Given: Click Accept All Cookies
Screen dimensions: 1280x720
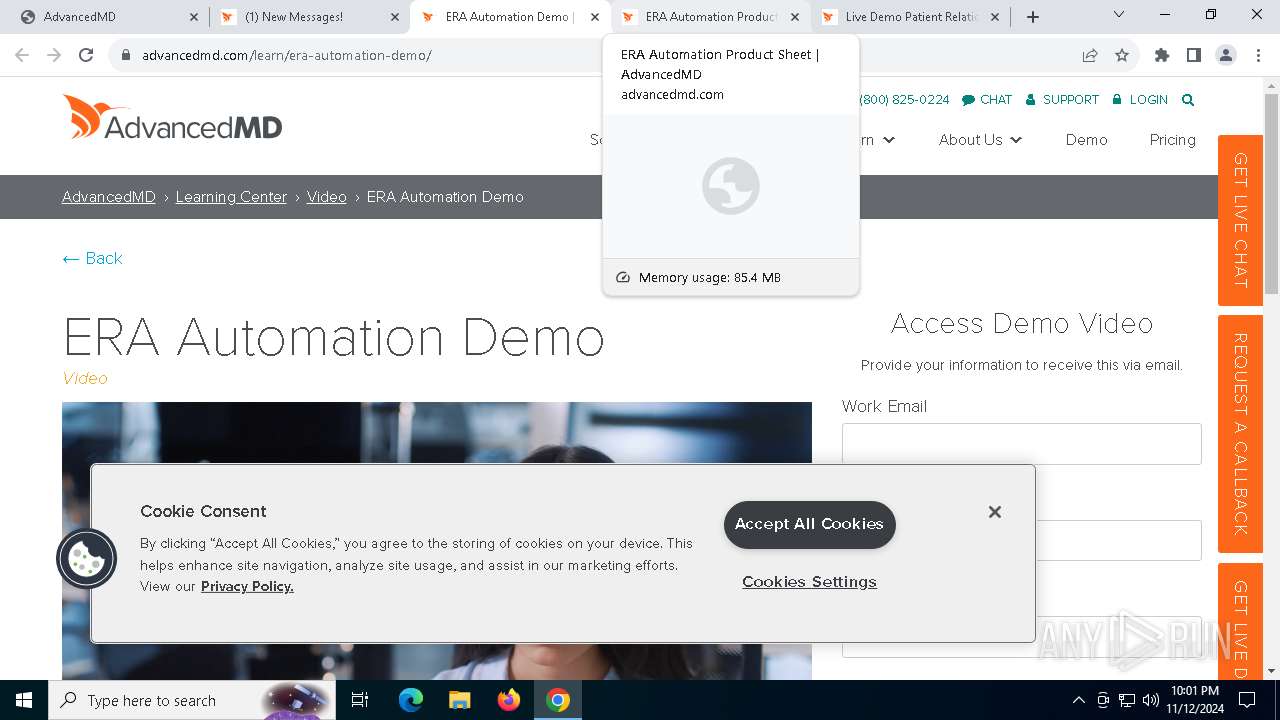Looking at the screenshot, I should click(809, 524).
